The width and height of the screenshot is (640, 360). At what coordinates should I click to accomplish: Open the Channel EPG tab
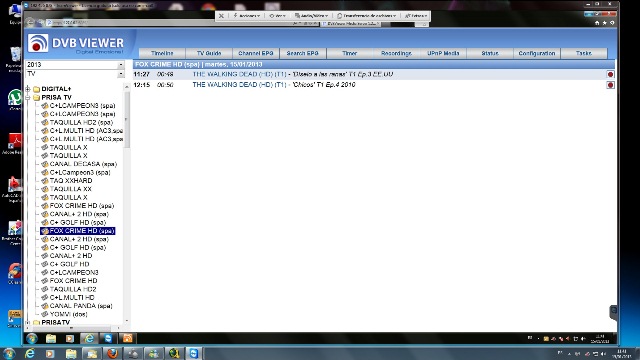(256, 53)
